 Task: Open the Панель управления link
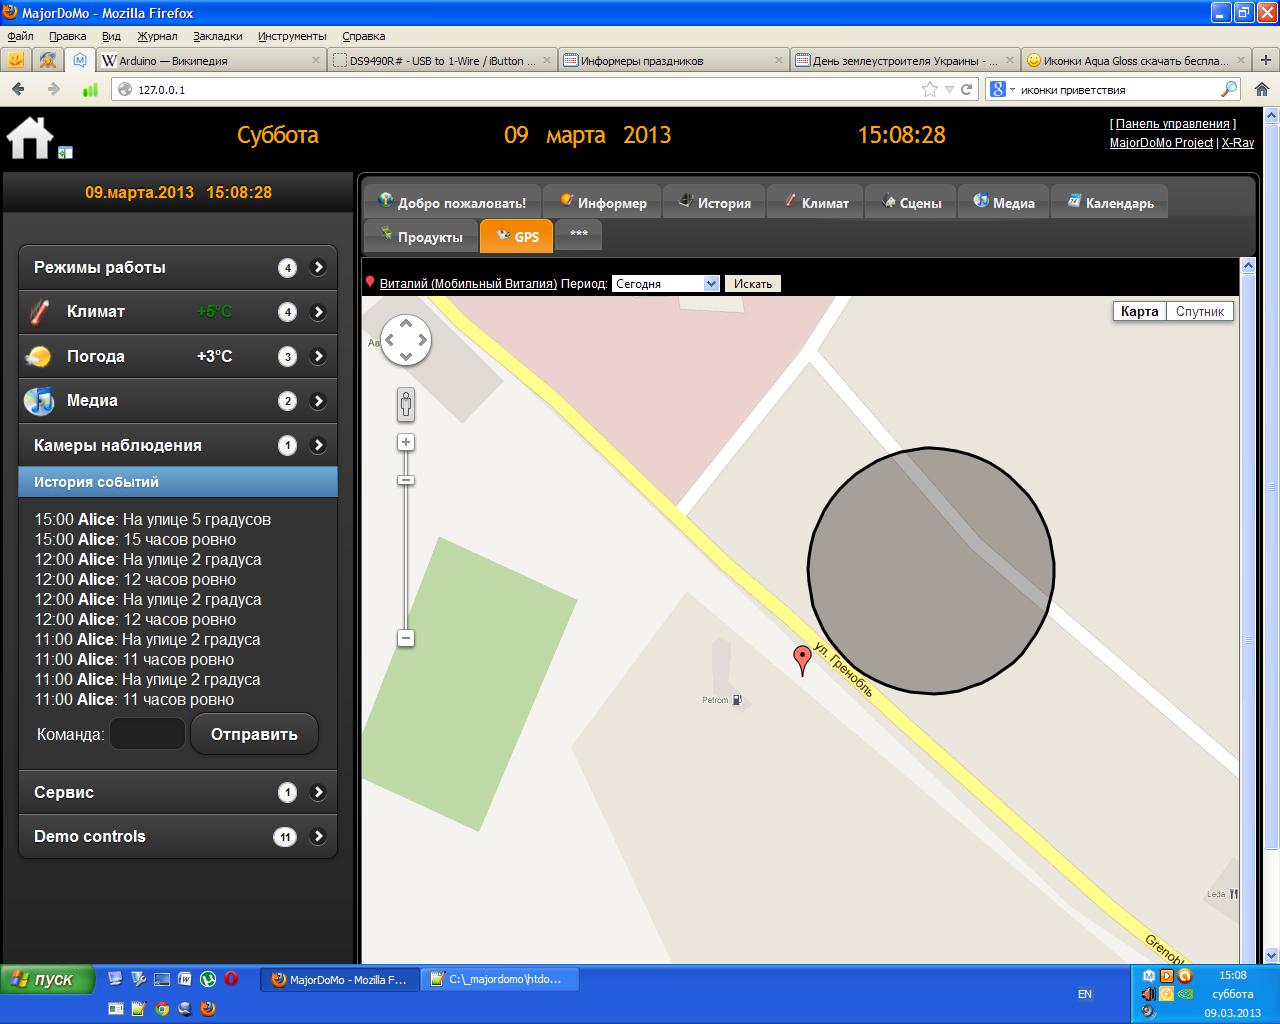pos(1173,124)
